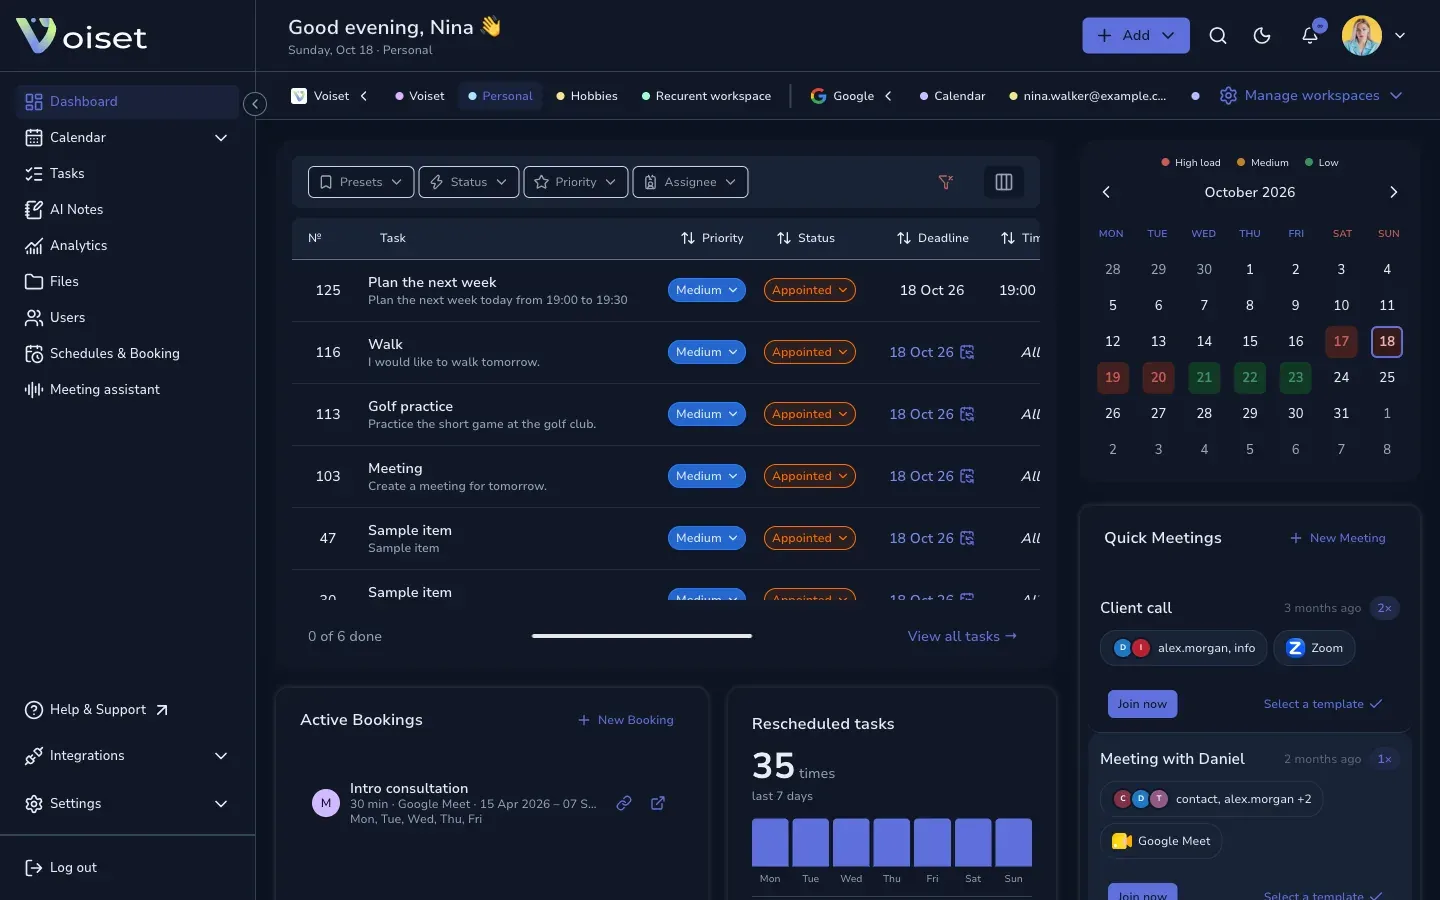
Task: Switch to the Personal workspace tab
Action: click(x=500, y=96)
